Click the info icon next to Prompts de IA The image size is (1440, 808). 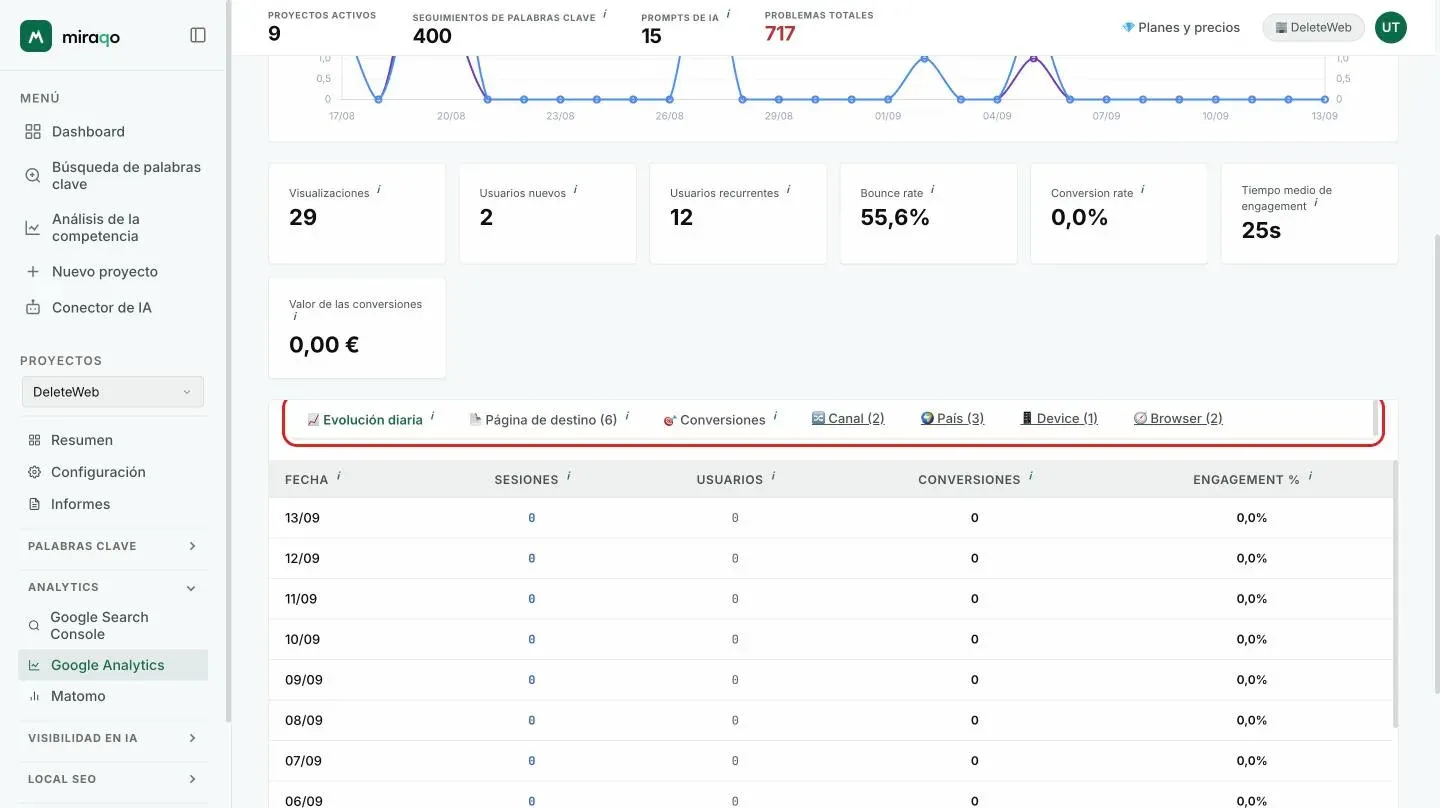(x=728, y=14)
